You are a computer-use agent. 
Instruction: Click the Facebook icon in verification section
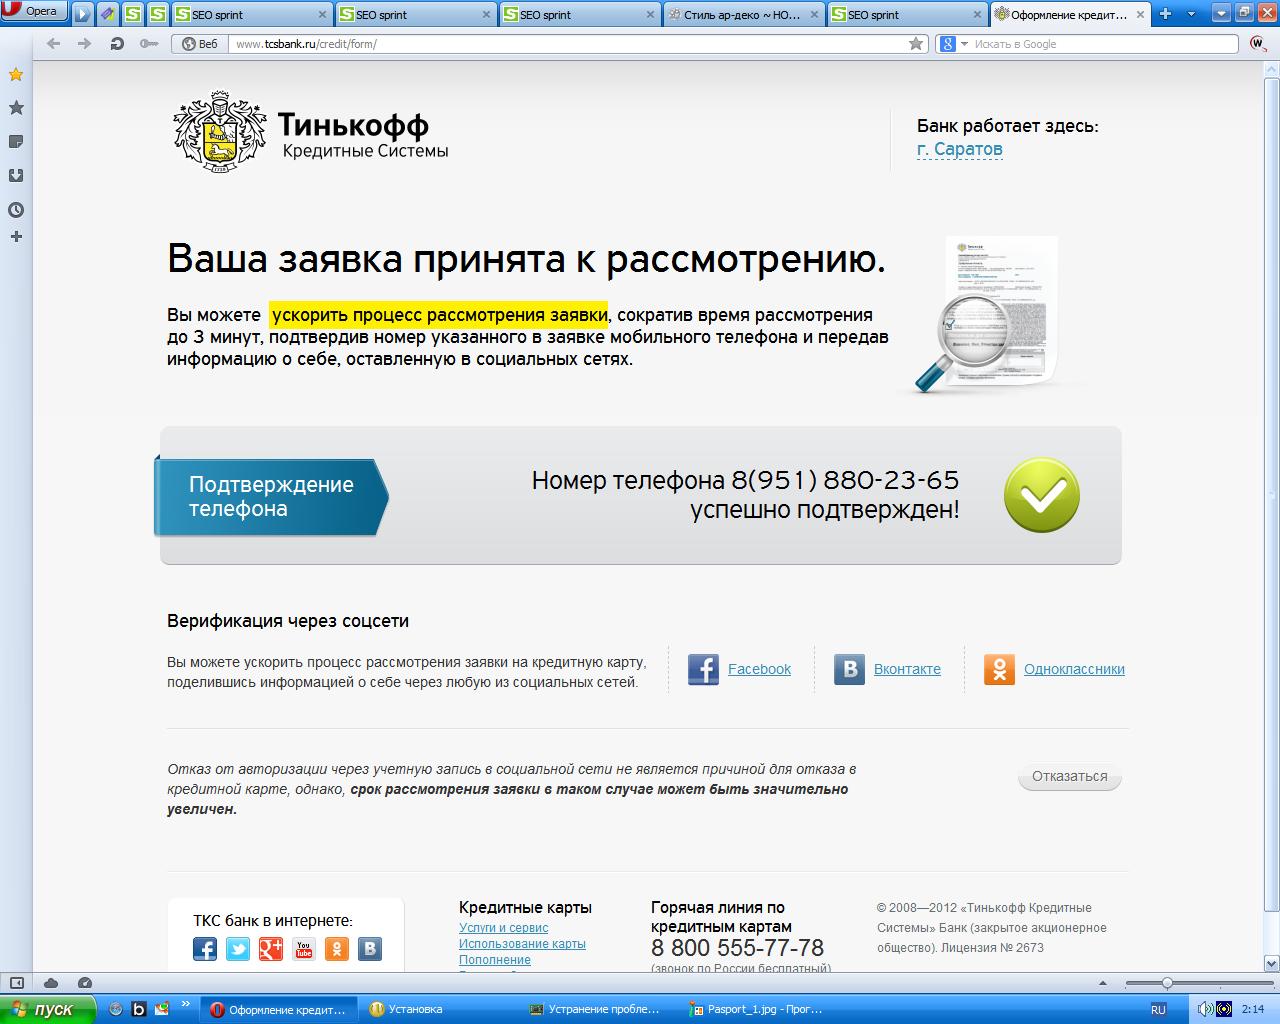click(703, 669)
